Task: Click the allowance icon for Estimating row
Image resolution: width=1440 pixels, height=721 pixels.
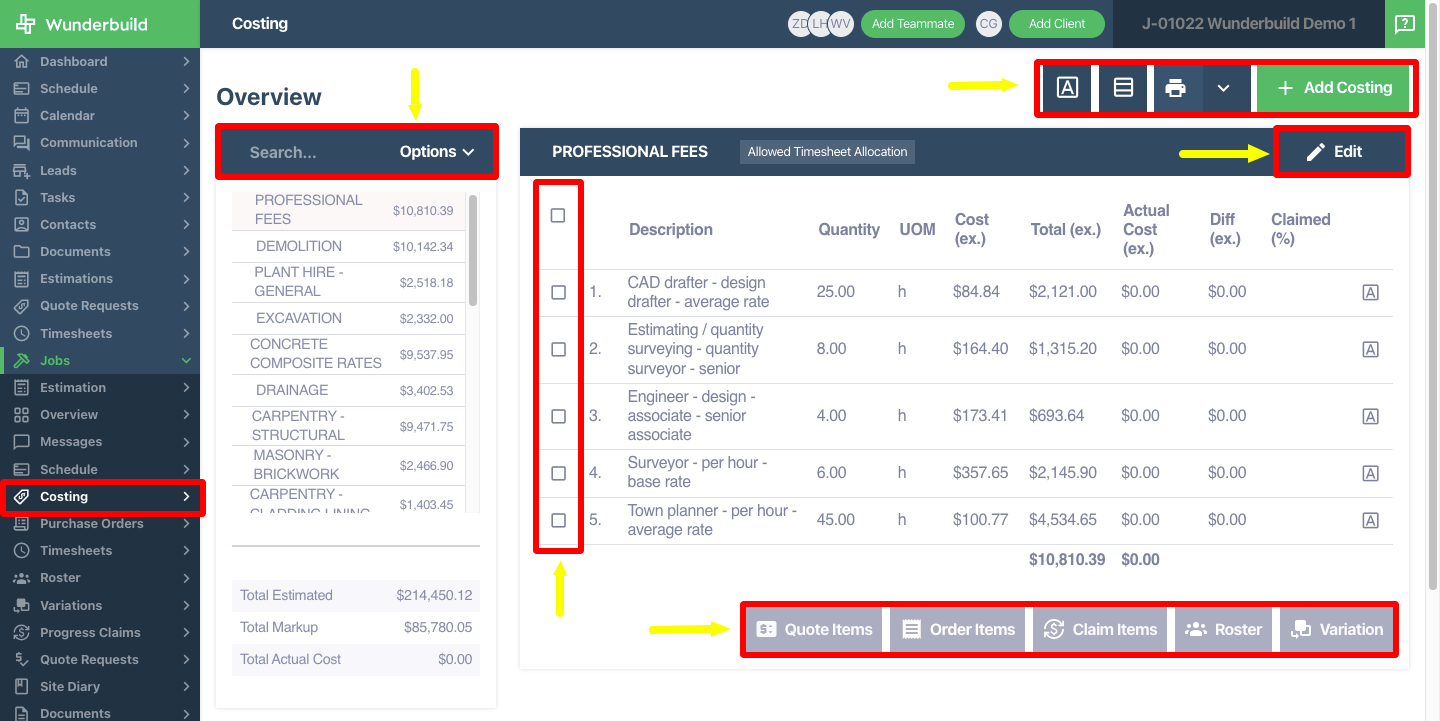Action: coord(1371,349)
